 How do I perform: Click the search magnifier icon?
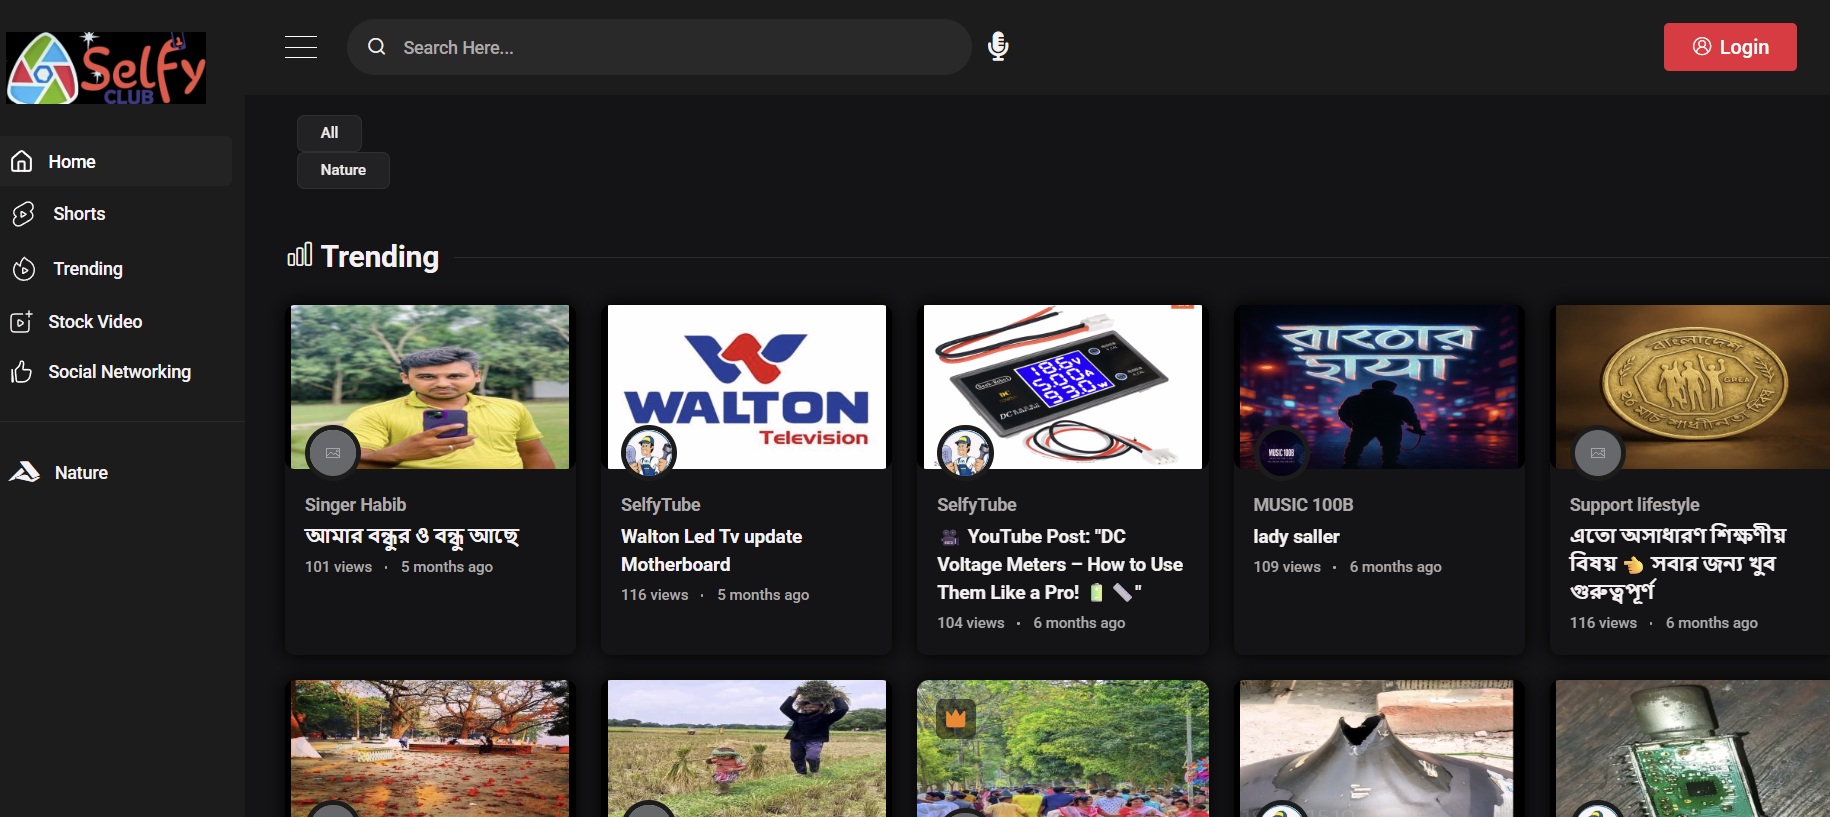coord(377,47)
